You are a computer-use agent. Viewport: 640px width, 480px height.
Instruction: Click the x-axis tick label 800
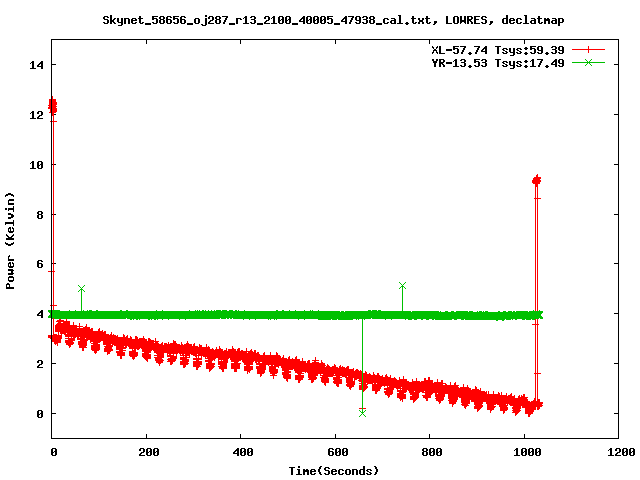pos(431,452)
